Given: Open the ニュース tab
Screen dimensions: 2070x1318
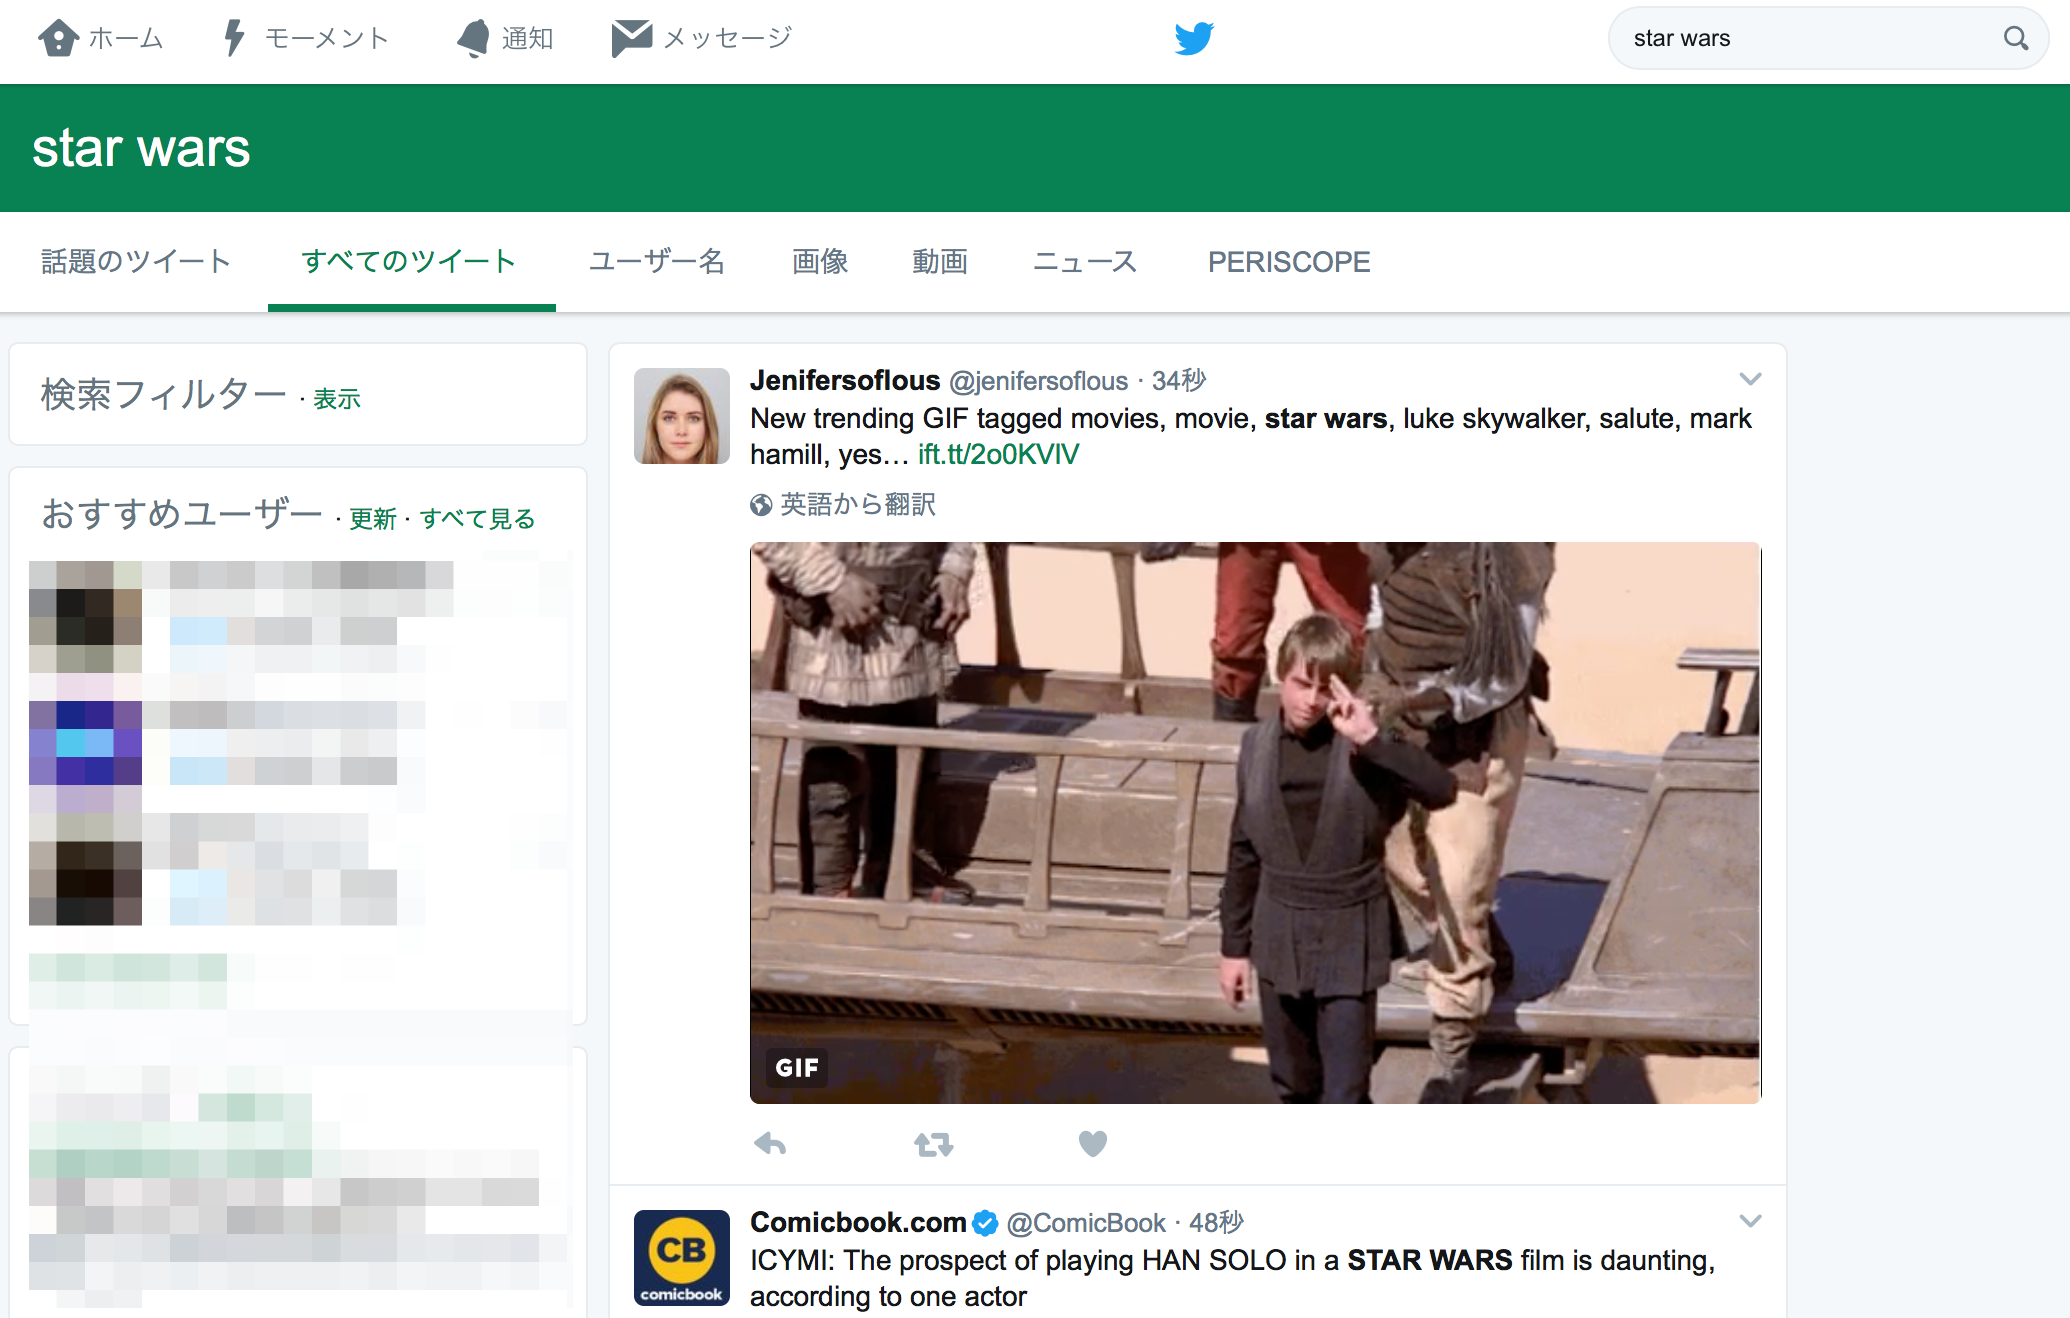Looking at the screenshot, I should (x=1085, y=262).
